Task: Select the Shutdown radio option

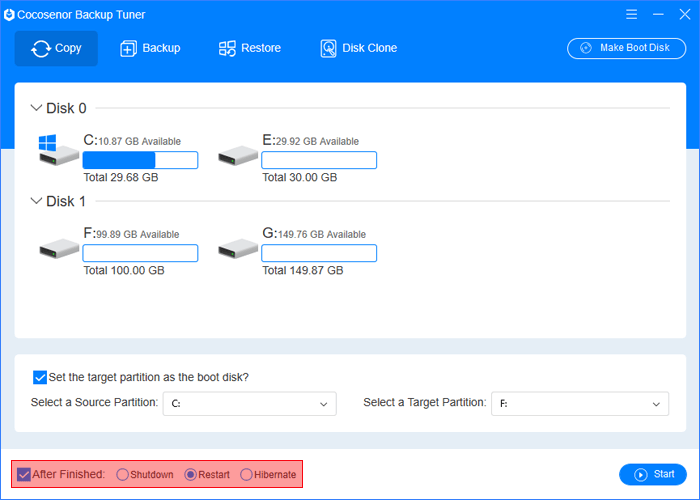Action: [x=122, y=474]
